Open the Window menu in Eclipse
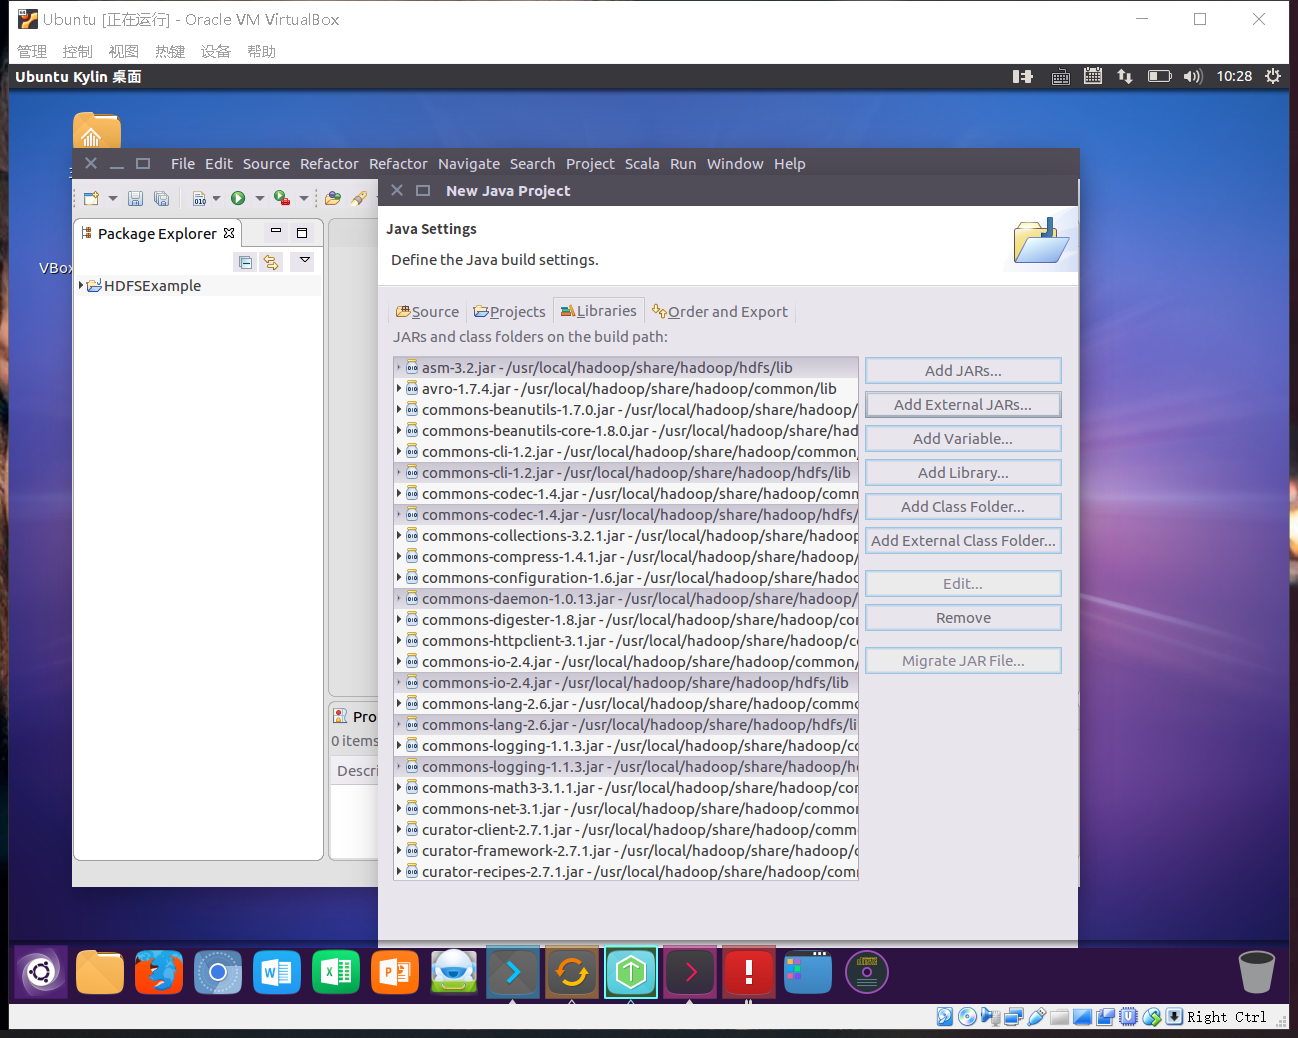Viewport: 1298px width, 1038px height. (x=735, y=164)
